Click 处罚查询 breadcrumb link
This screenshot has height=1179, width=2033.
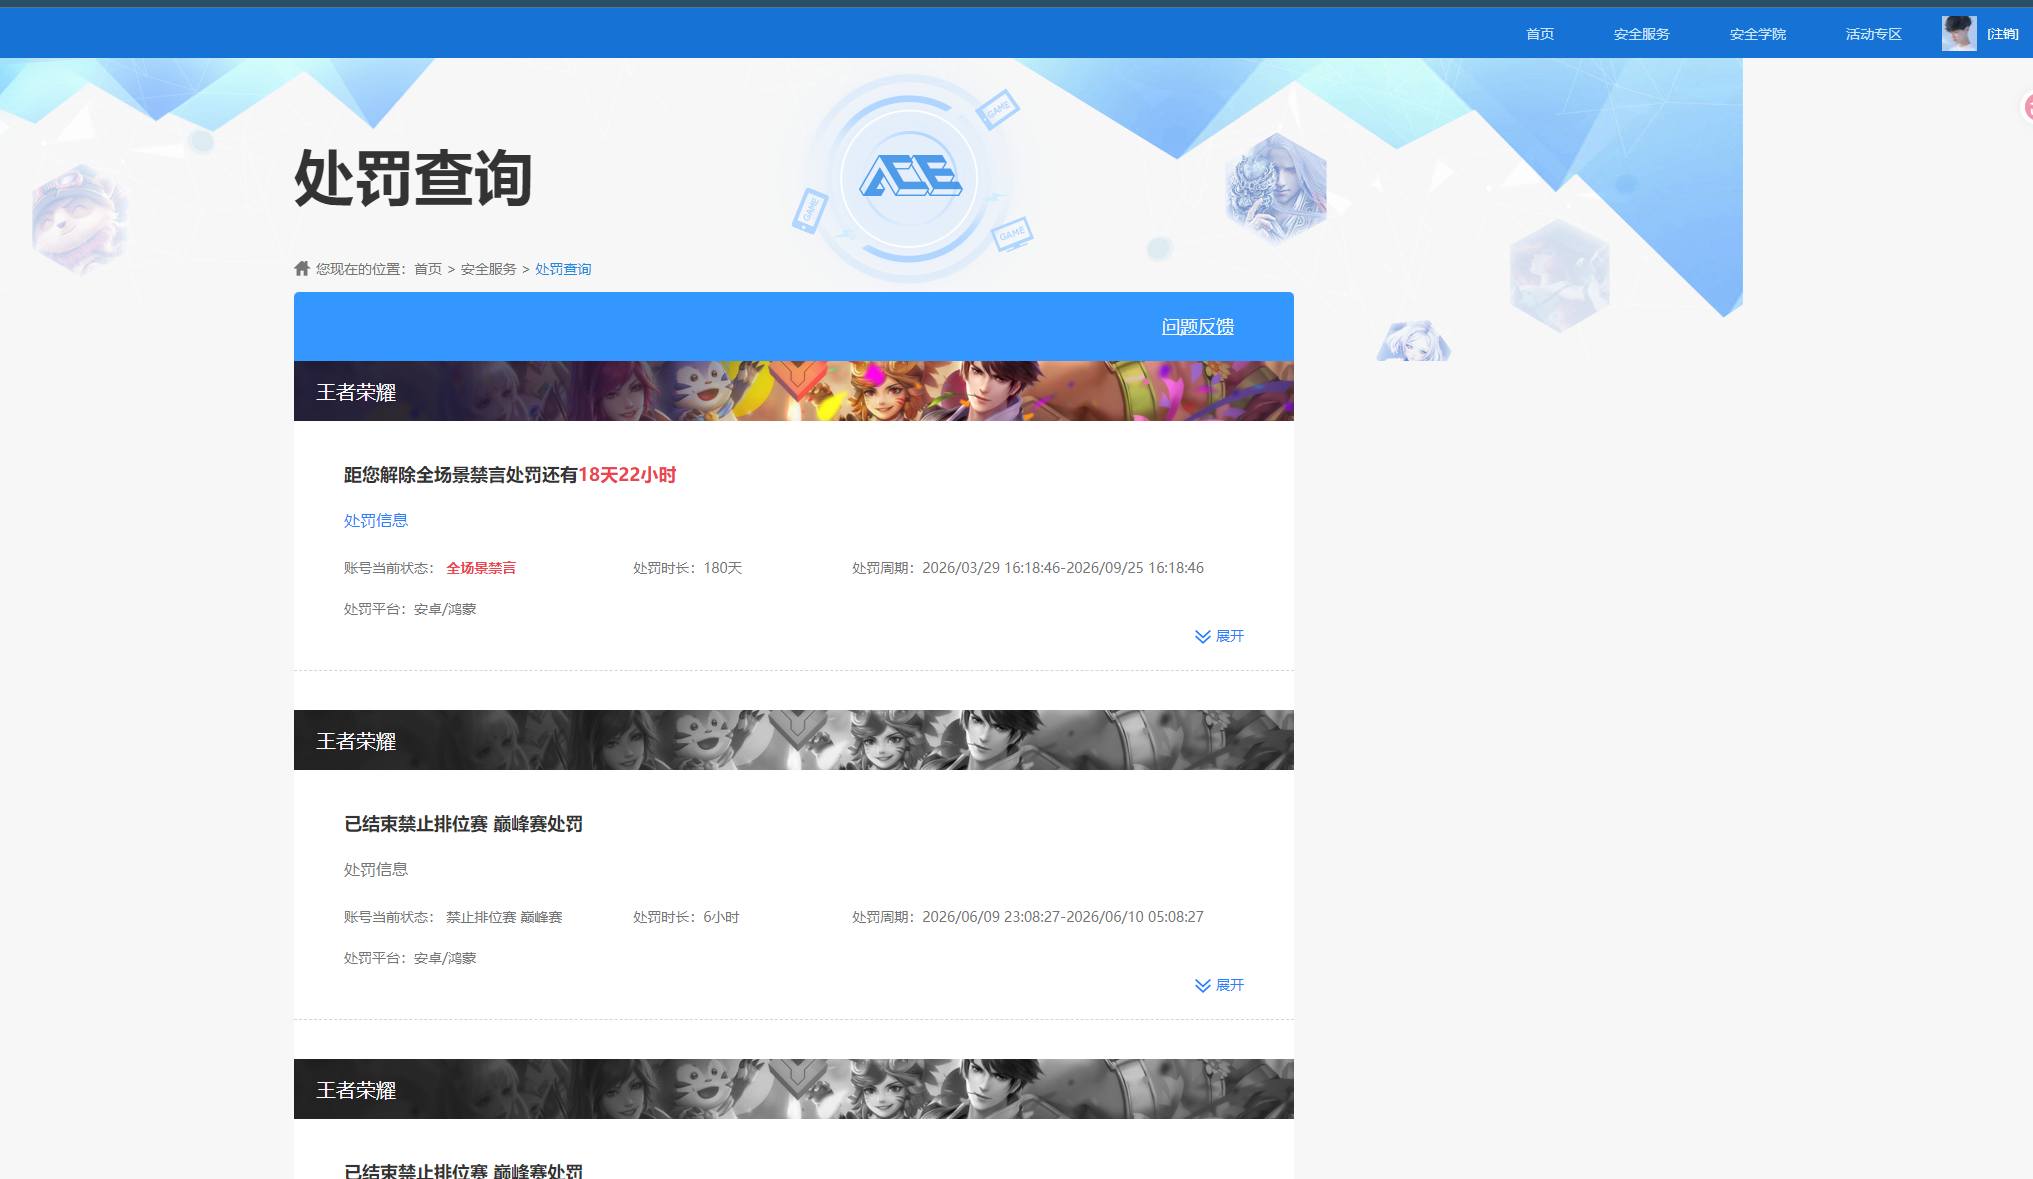pyautogui.click(x=563, y=269)
